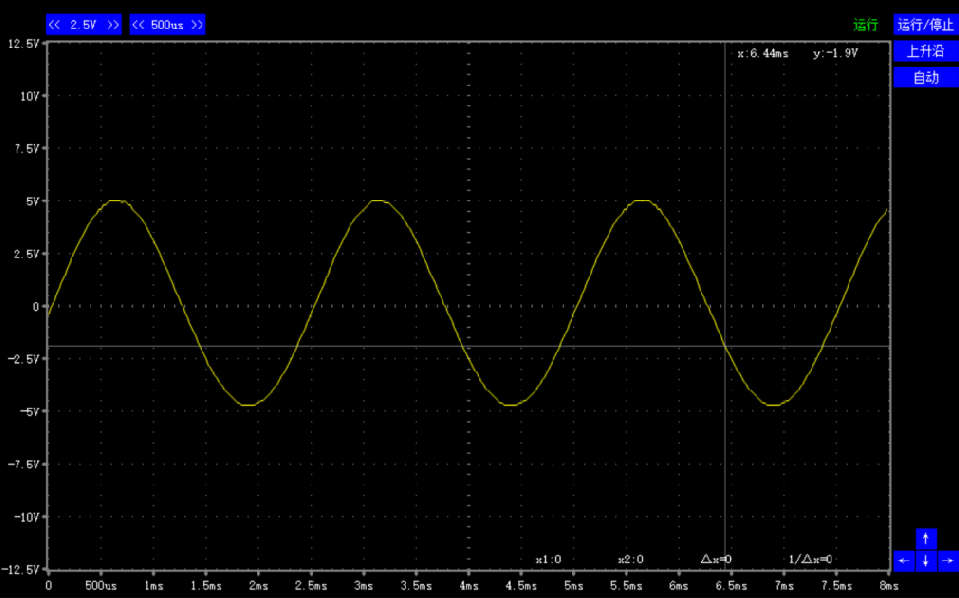Click the 6ms label on time axis
This screenshot has width=959, height=598.
679,586
